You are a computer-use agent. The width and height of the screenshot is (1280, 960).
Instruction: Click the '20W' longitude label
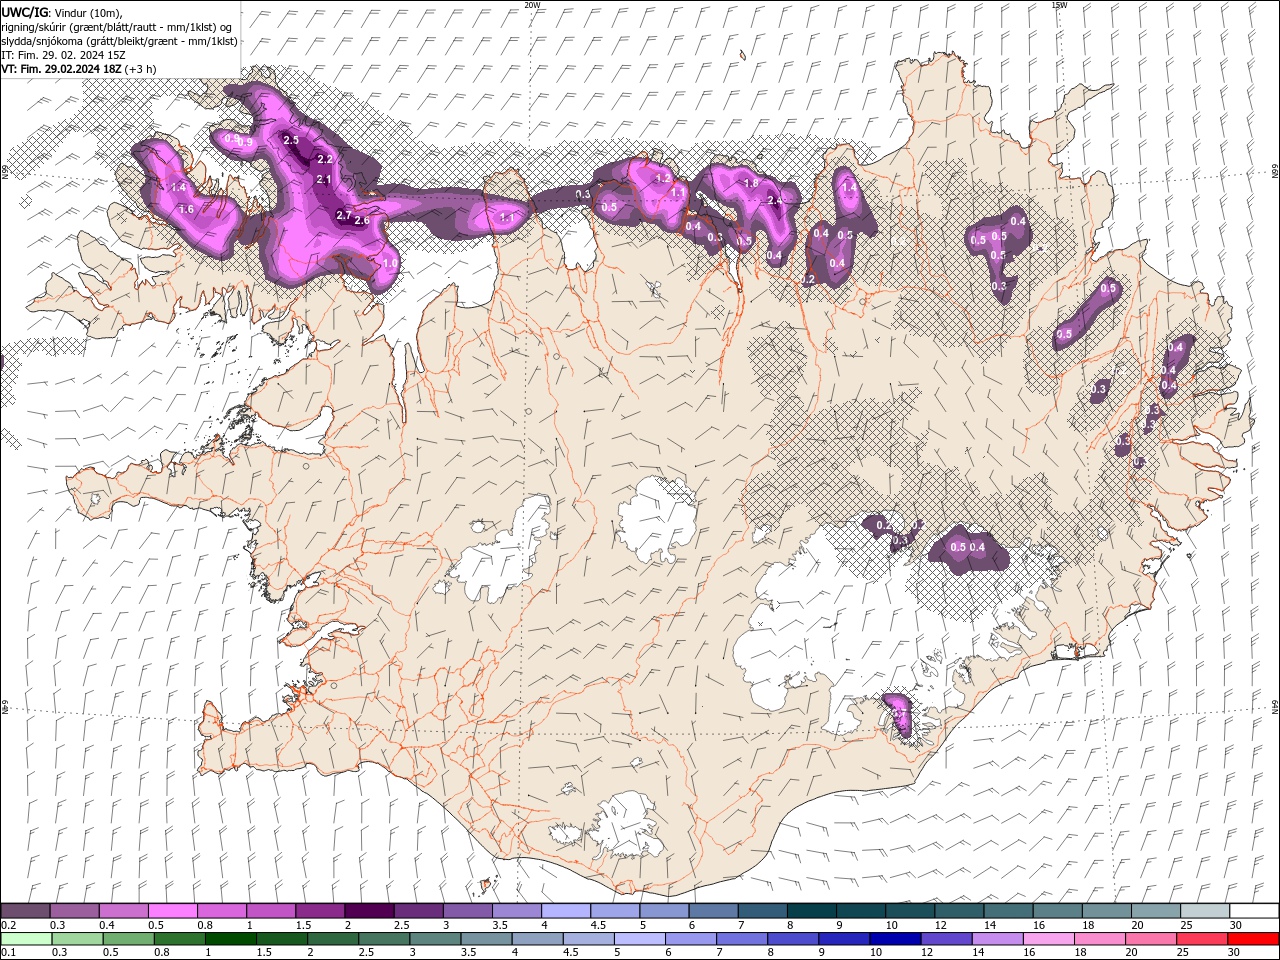[x=532, y=5]
